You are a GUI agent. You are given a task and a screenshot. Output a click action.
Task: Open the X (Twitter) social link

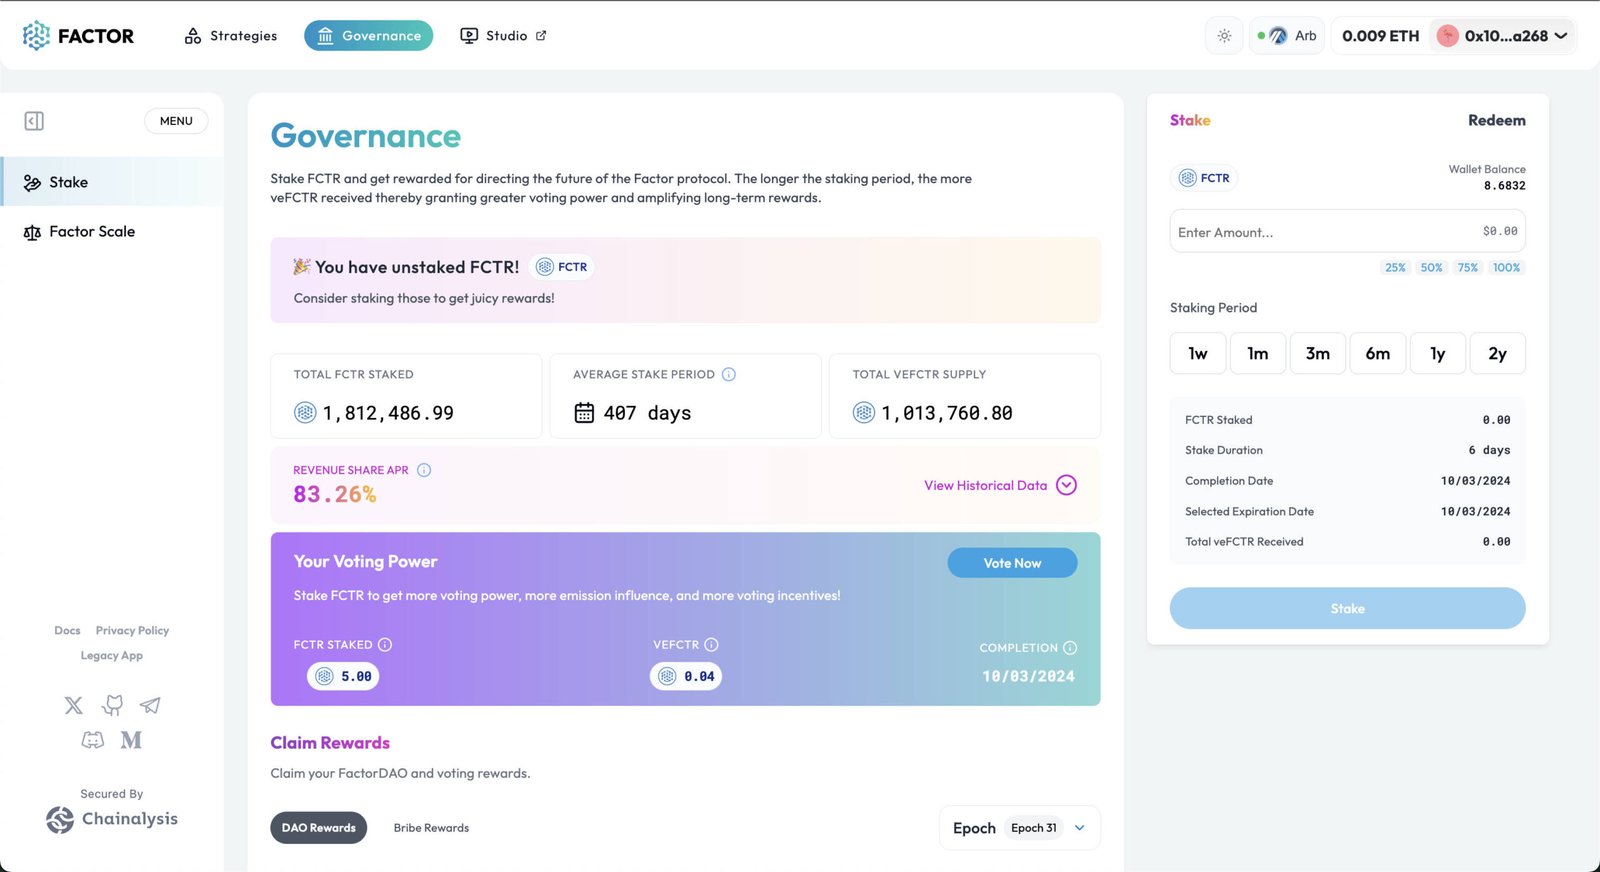(74, 706)
